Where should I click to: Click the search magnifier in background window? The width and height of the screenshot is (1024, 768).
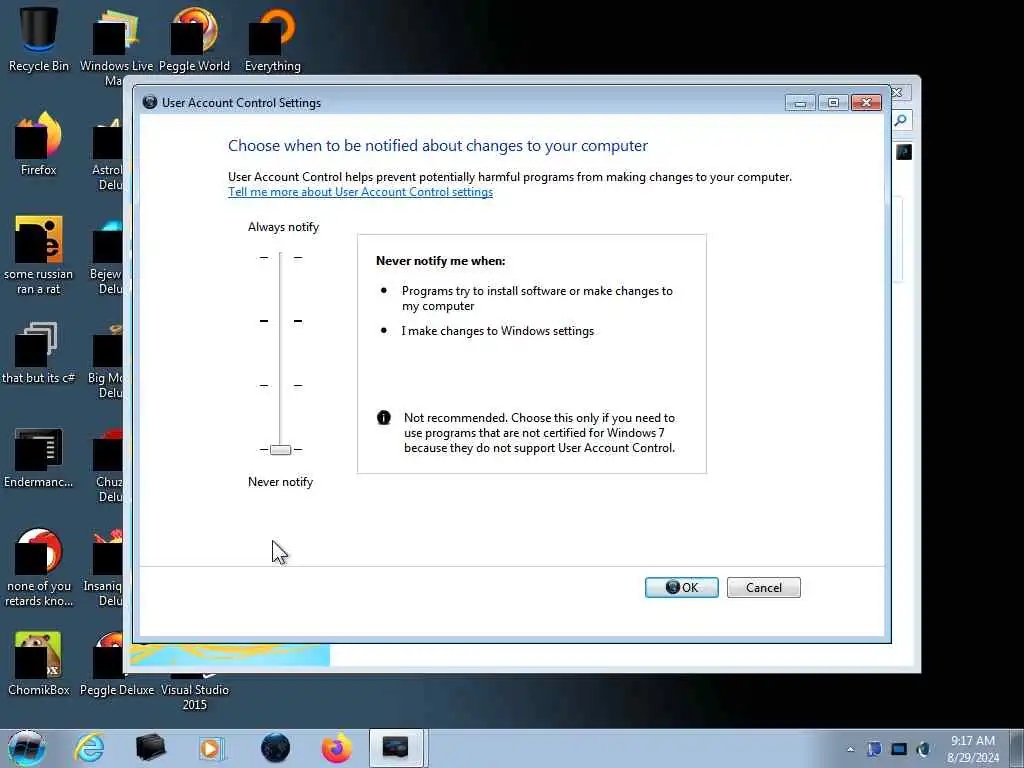[901, 120]
